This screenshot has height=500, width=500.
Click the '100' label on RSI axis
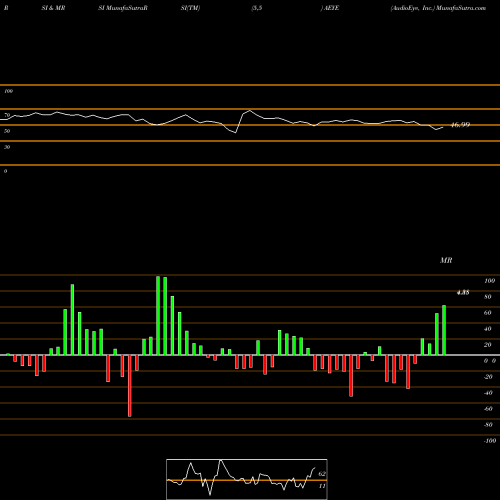pos(8,91)
